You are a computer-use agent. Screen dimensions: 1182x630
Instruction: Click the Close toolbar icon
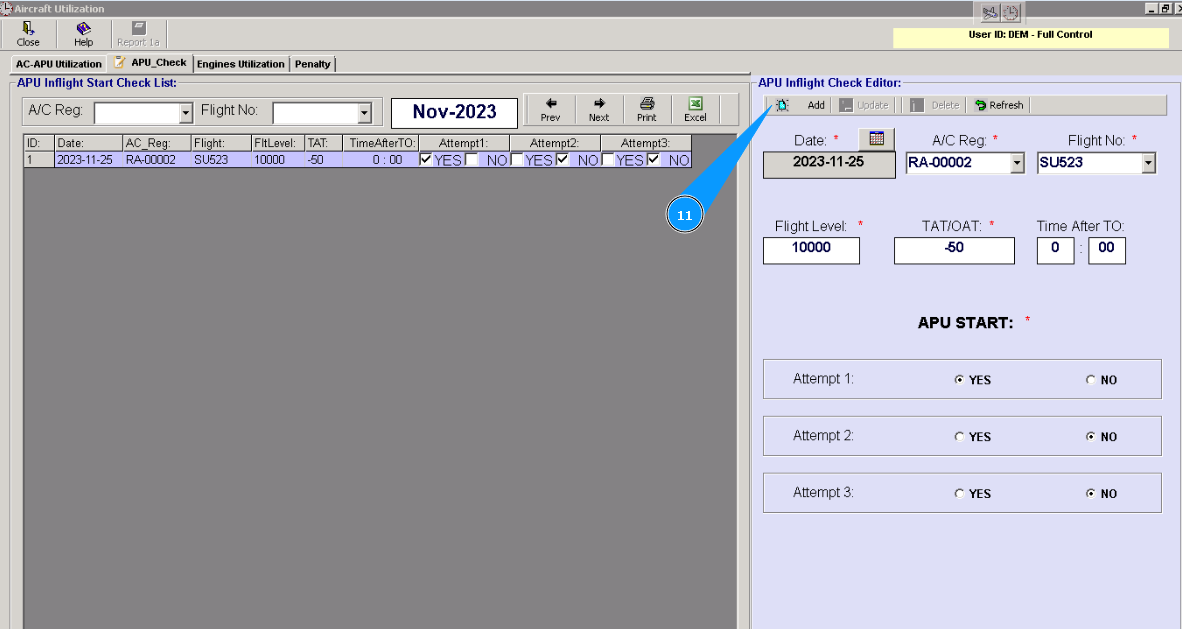28,34
